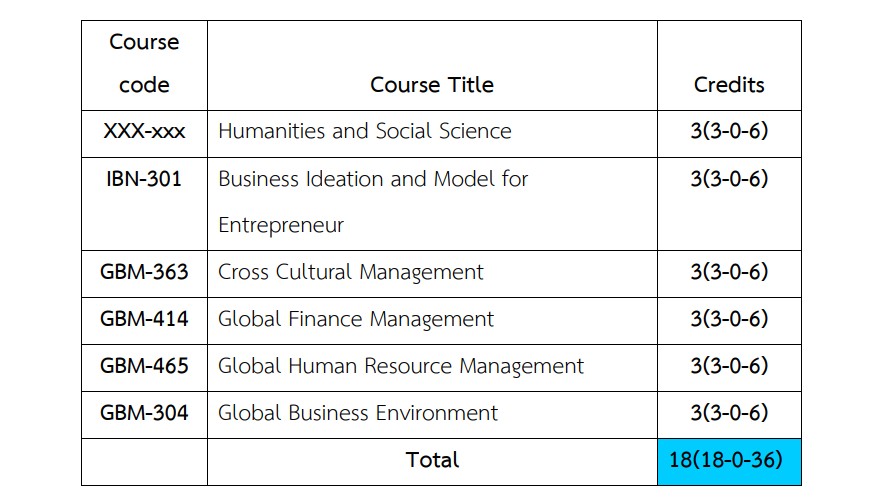Viewport: 883px width, 503px height.
Task: Select the GBM-465 course code cell
Action: pos(144,366)
